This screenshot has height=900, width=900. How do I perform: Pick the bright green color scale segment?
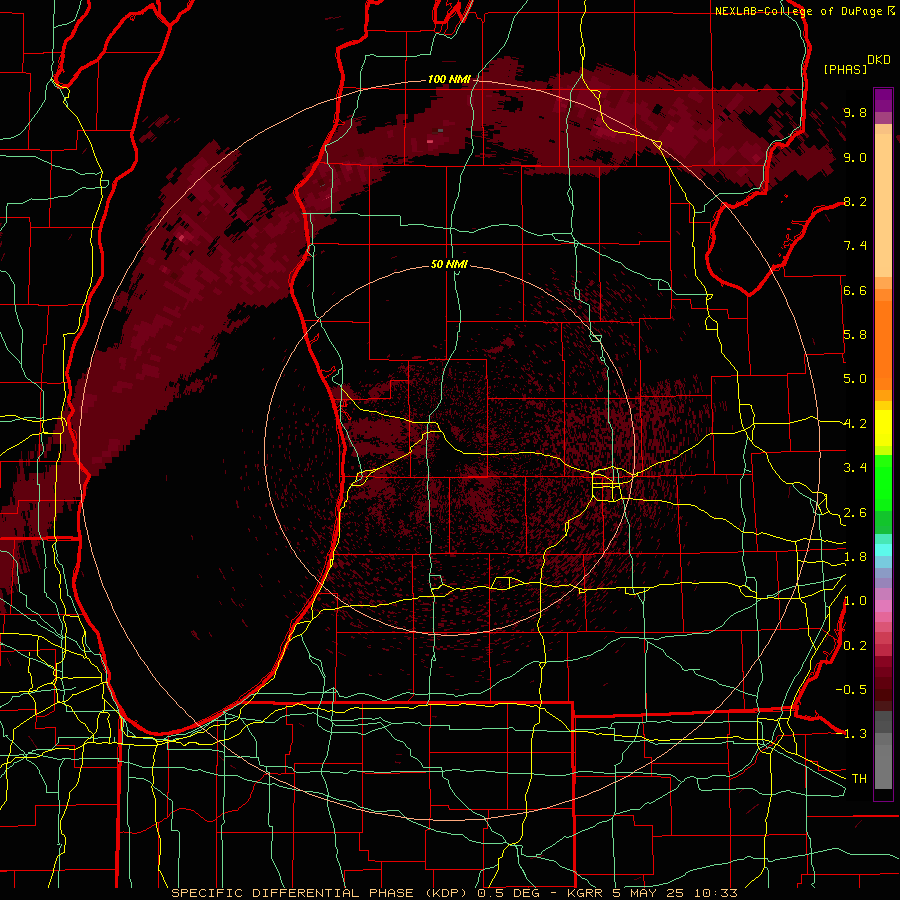tap(883, 483)
